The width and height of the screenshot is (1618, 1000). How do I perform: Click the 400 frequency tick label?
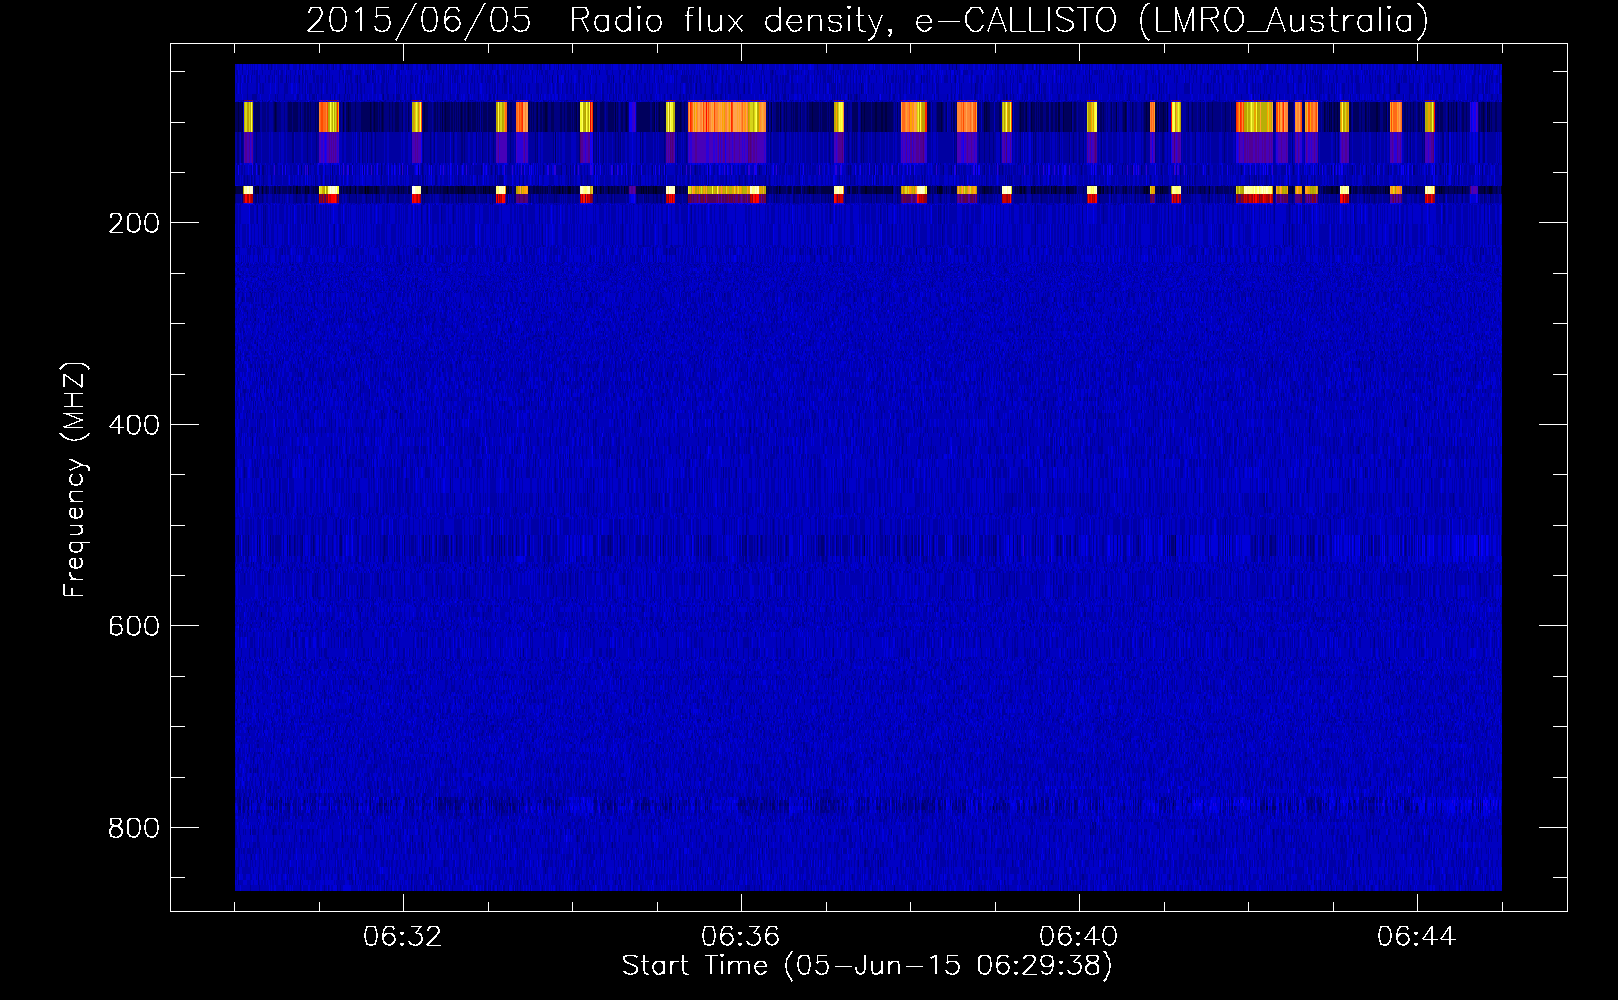[x=134, y=425]
